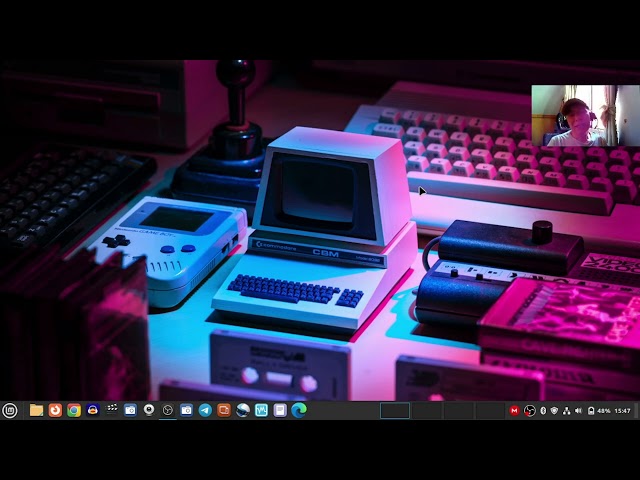
Task: Open the notes document icon in taskbar
Action: pos(280,410)
